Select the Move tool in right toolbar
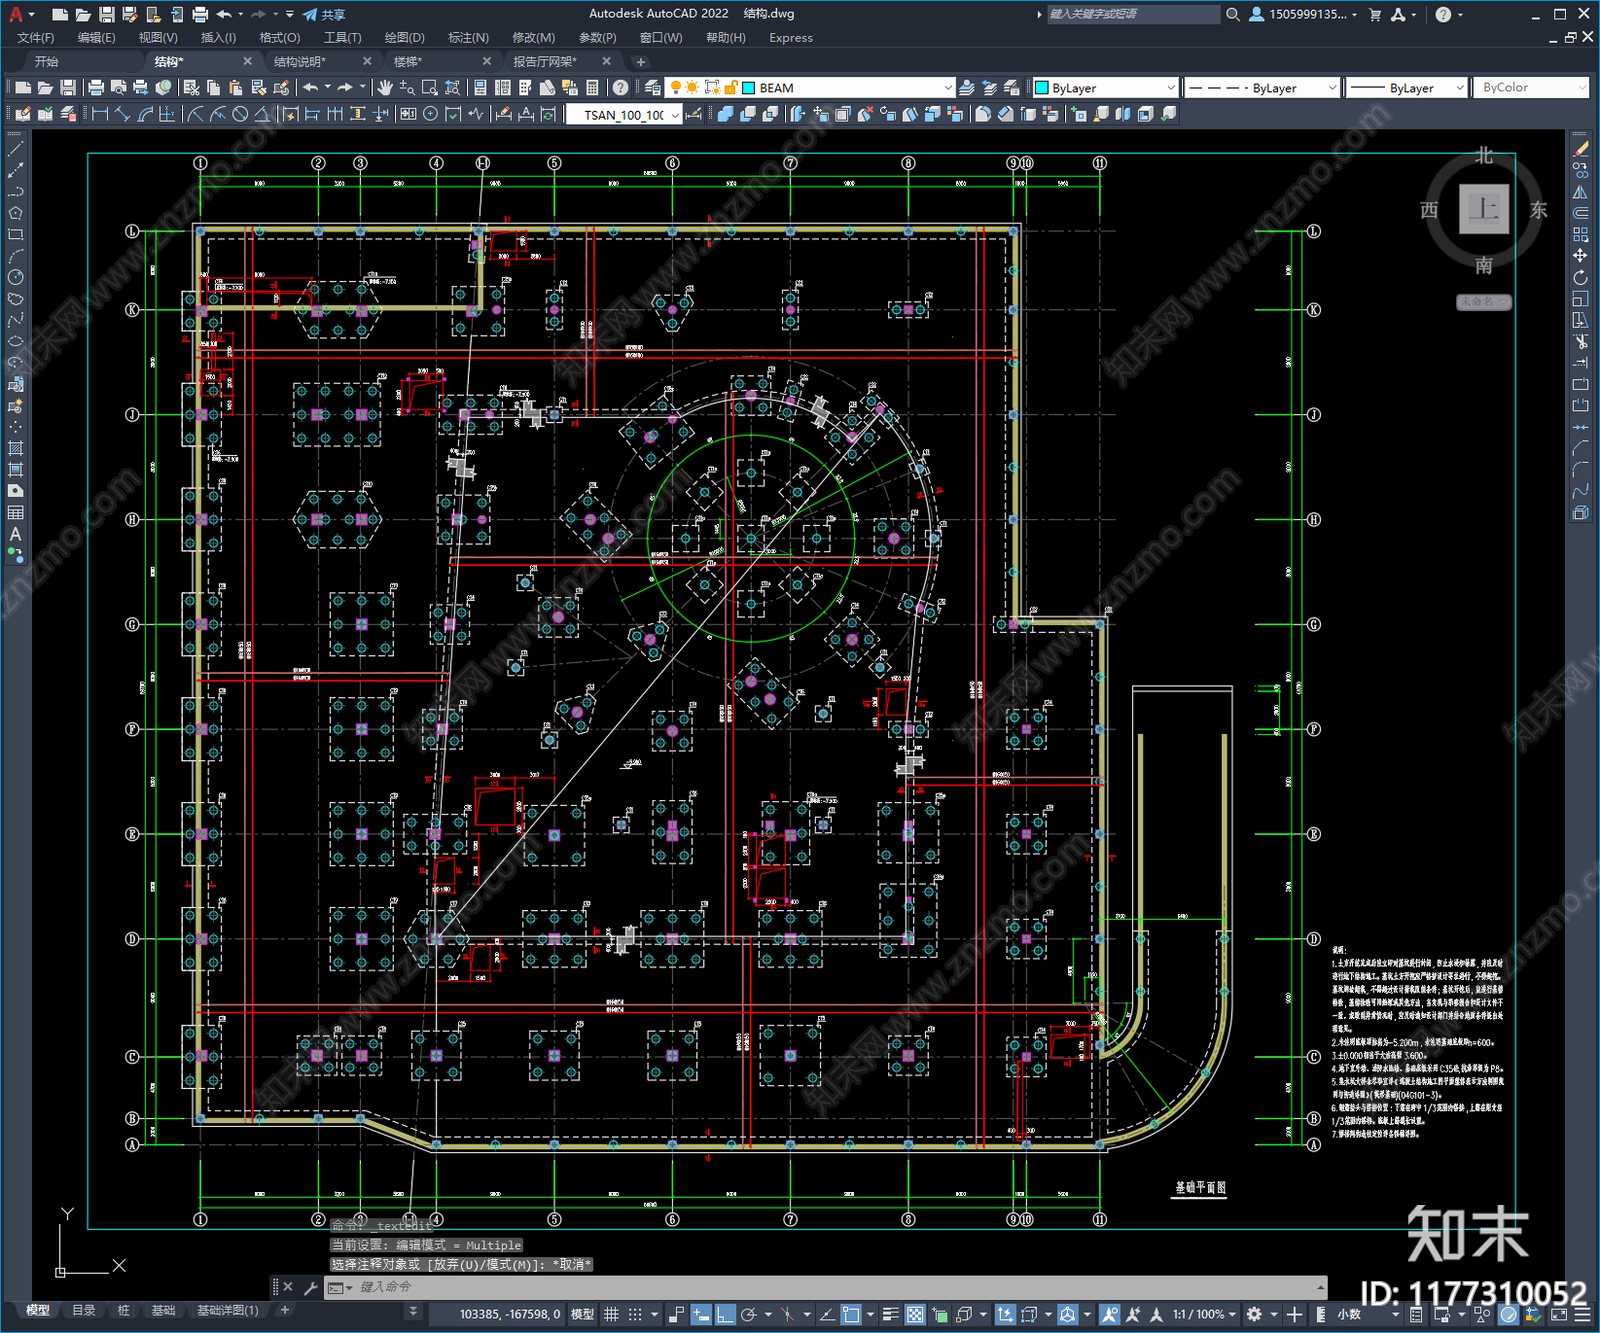1600x1333 pixels. click(1580, 256)
